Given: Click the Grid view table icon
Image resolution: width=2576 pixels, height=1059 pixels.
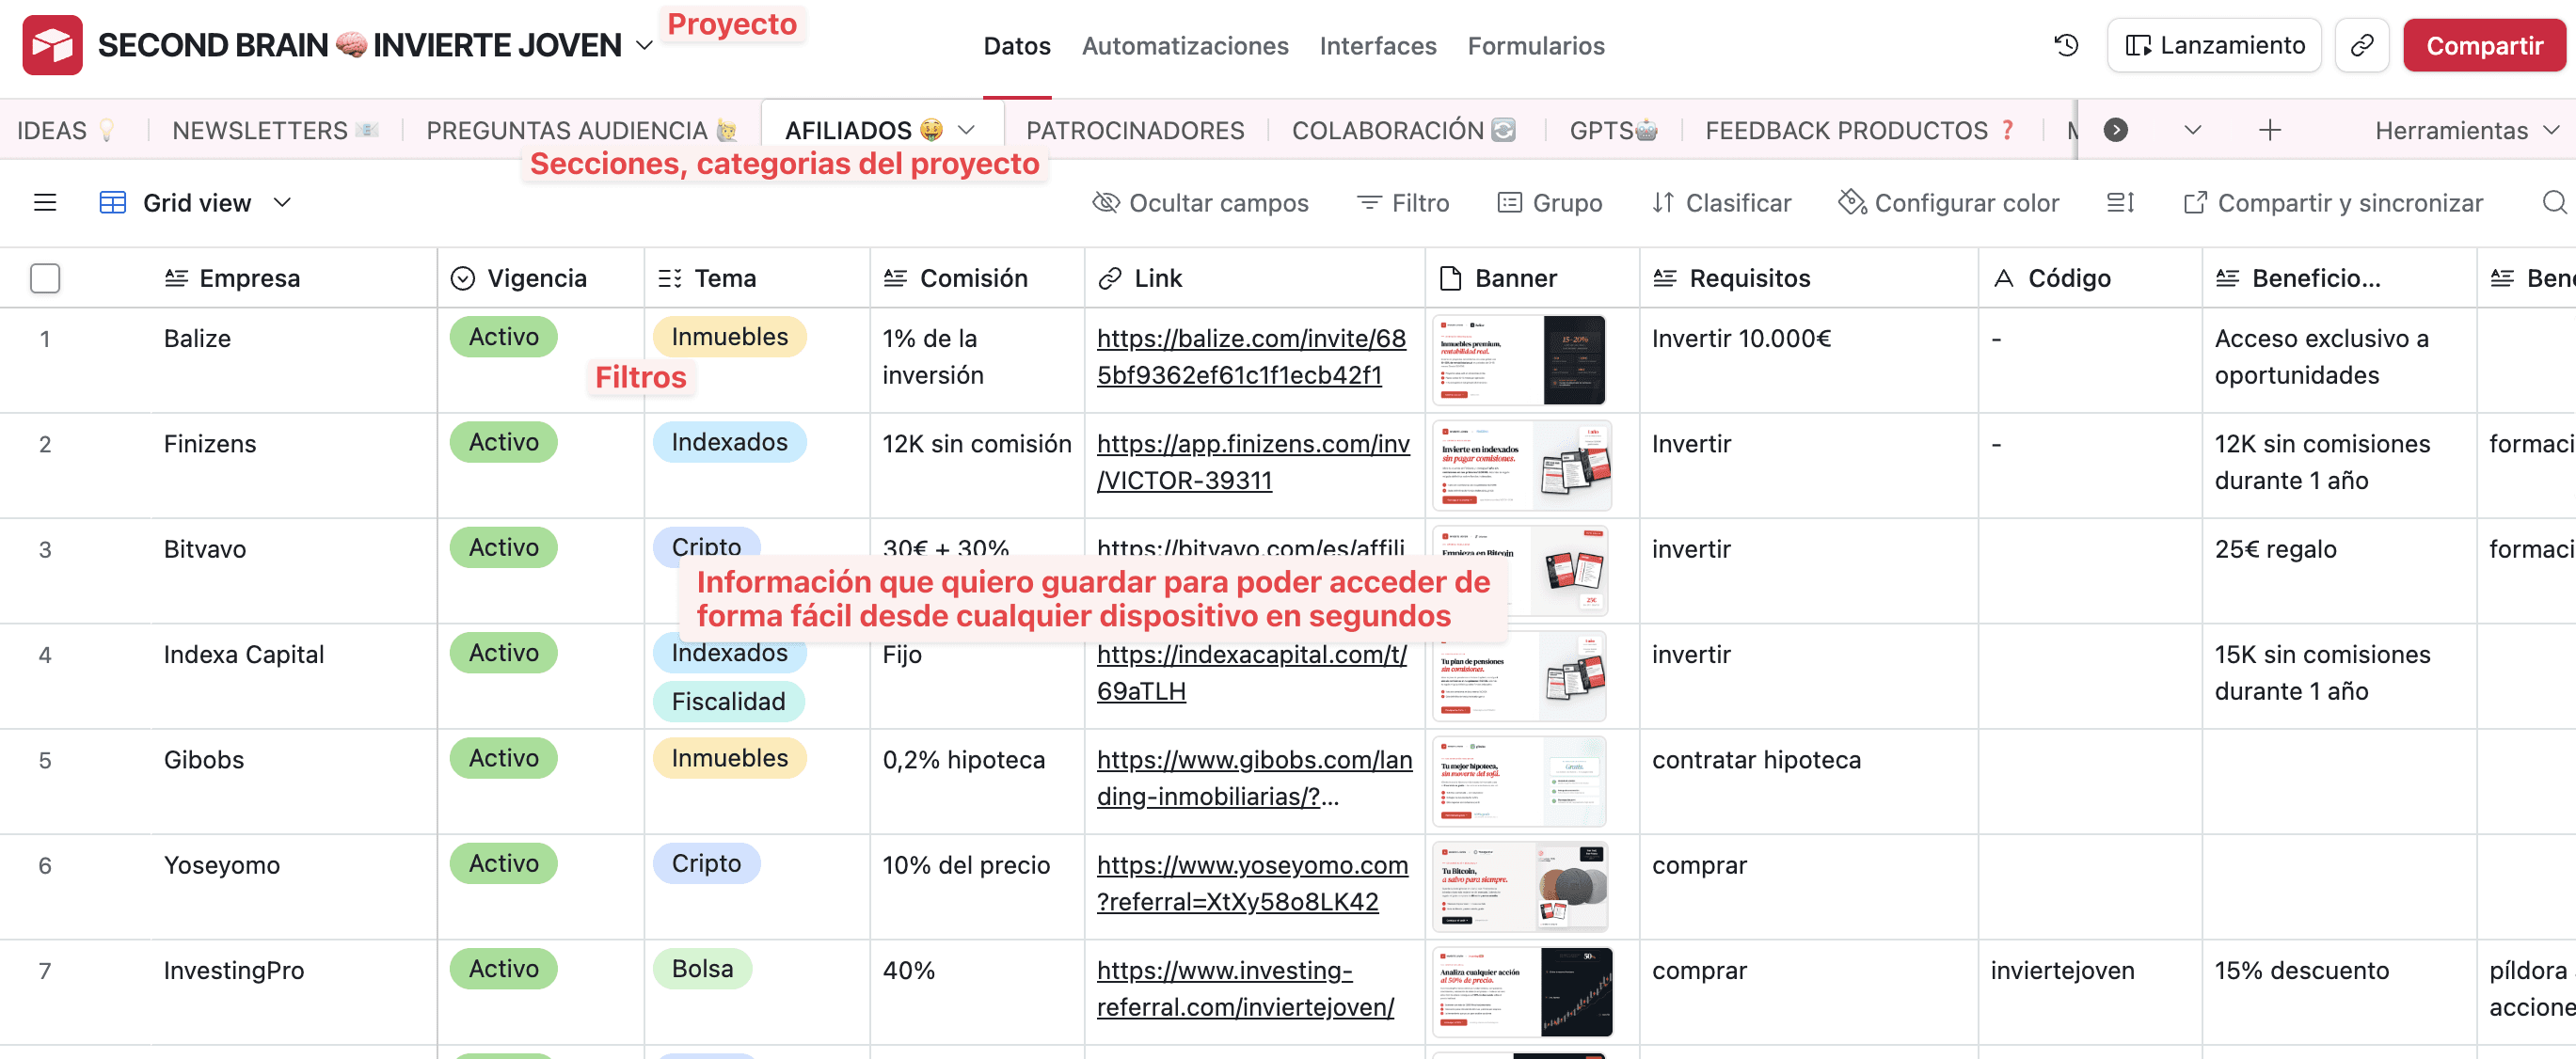Looking at the screenshot, I should point(113,203).
